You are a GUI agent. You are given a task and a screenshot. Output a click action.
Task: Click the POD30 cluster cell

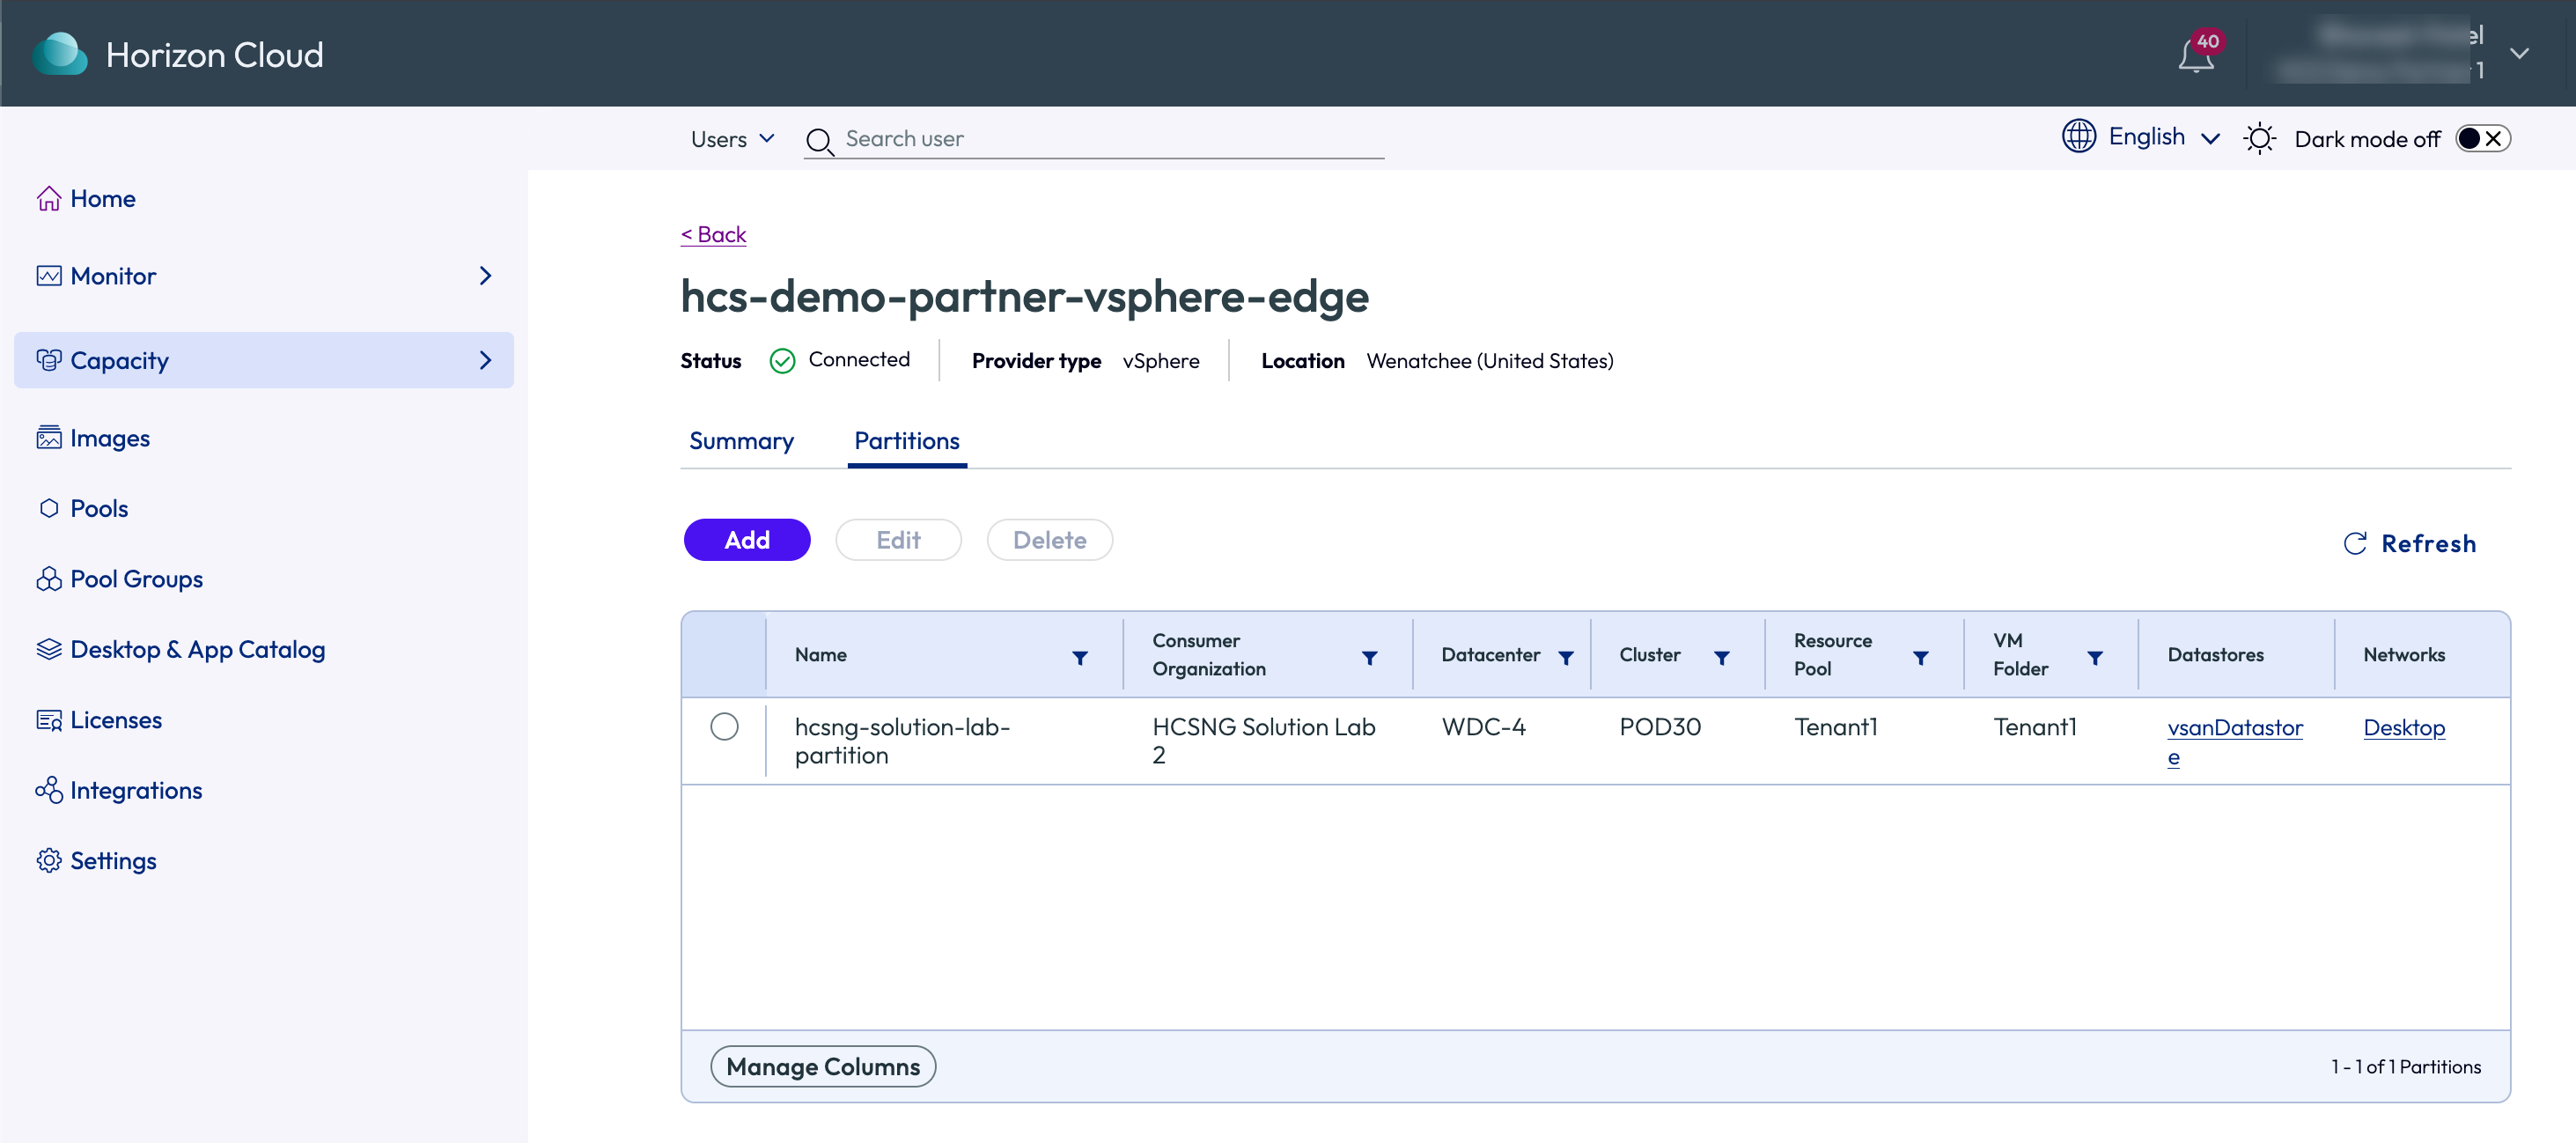point(1660,727)
